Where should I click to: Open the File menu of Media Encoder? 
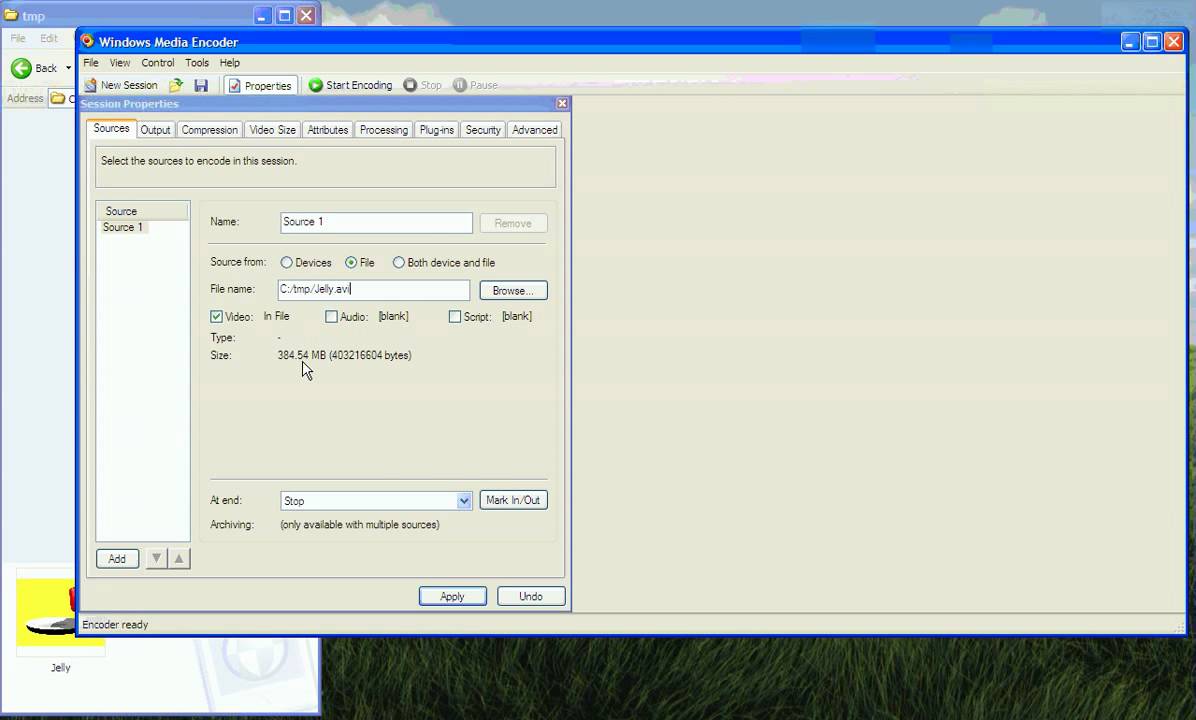[91, 63]
